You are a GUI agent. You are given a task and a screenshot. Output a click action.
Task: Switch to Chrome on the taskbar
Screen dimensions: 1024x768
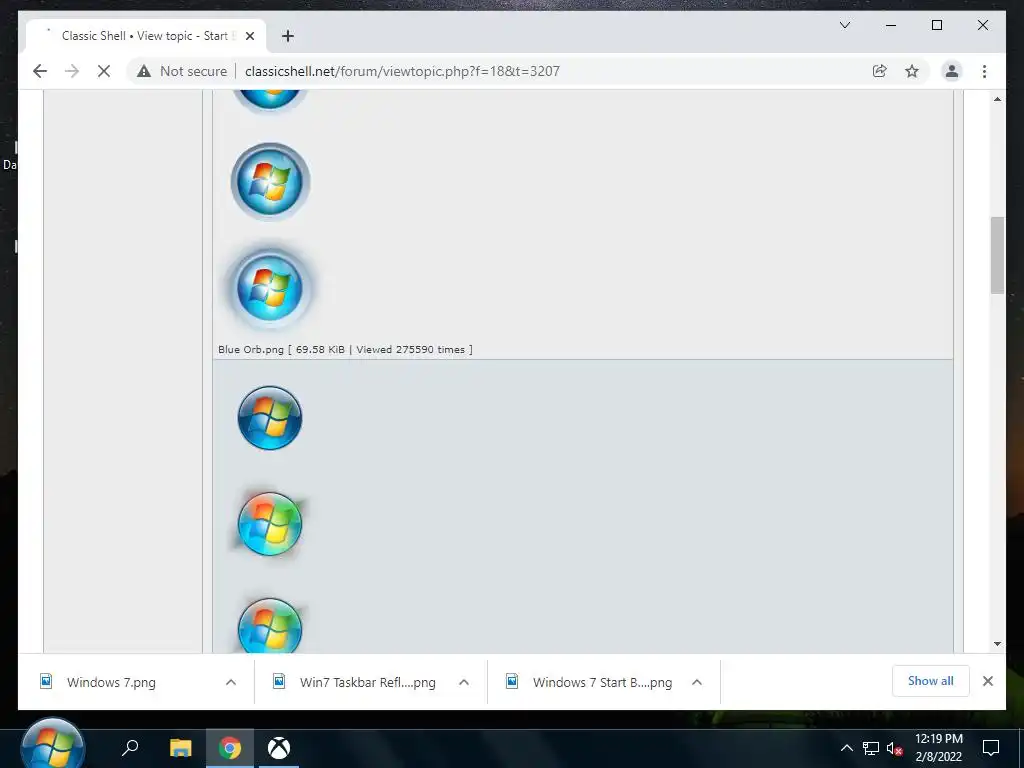pos(230,748)
